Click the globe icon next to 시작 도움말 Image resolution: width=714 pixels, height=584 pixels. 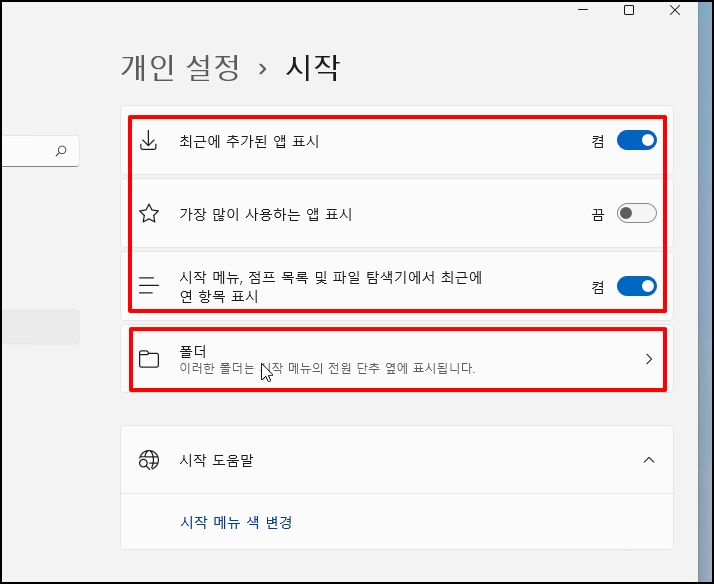(149, 460)
